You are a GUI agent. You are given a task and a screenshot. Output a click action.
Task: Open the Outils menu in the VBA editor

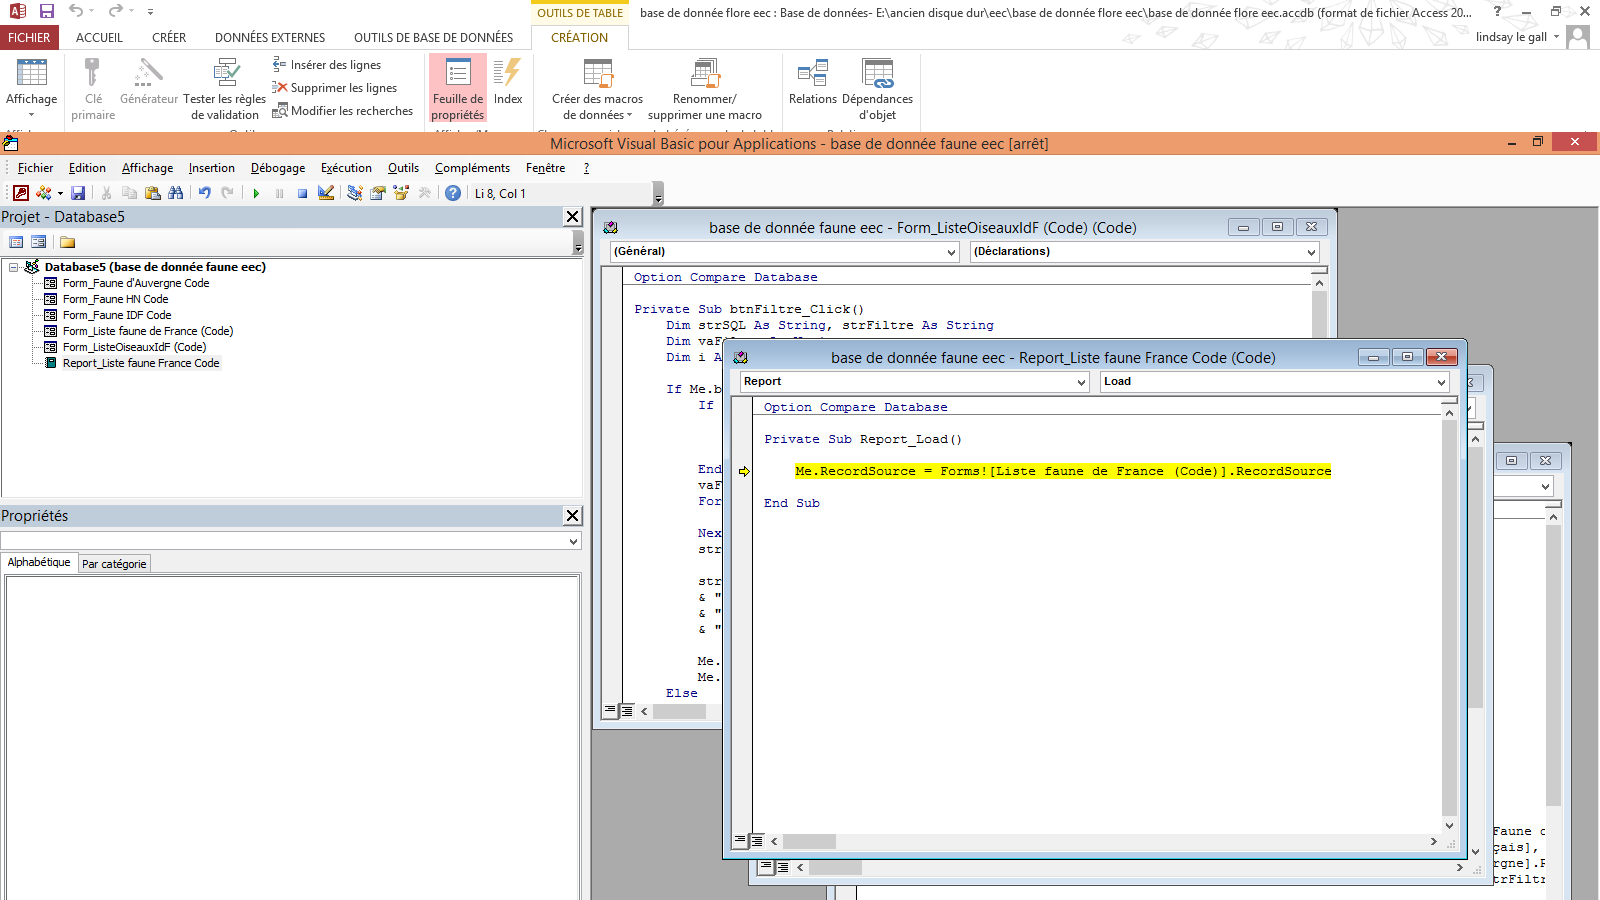pyautogui.click(x=404, y=168)
